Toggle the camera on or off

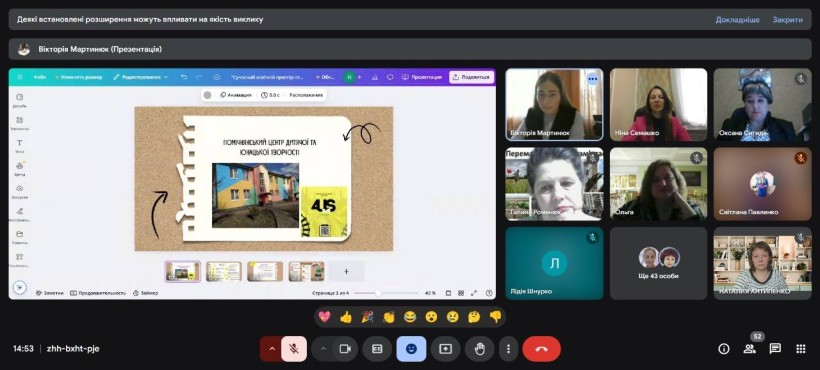click(x=345, y=349)
